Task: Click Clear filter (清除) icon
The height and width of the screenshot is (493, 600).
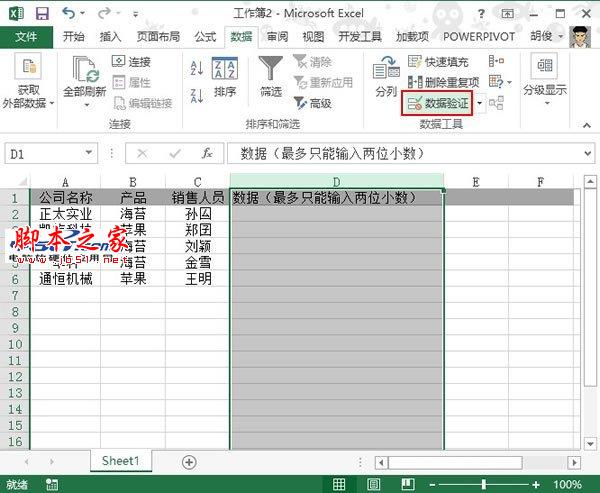Action: coord(300,61)
